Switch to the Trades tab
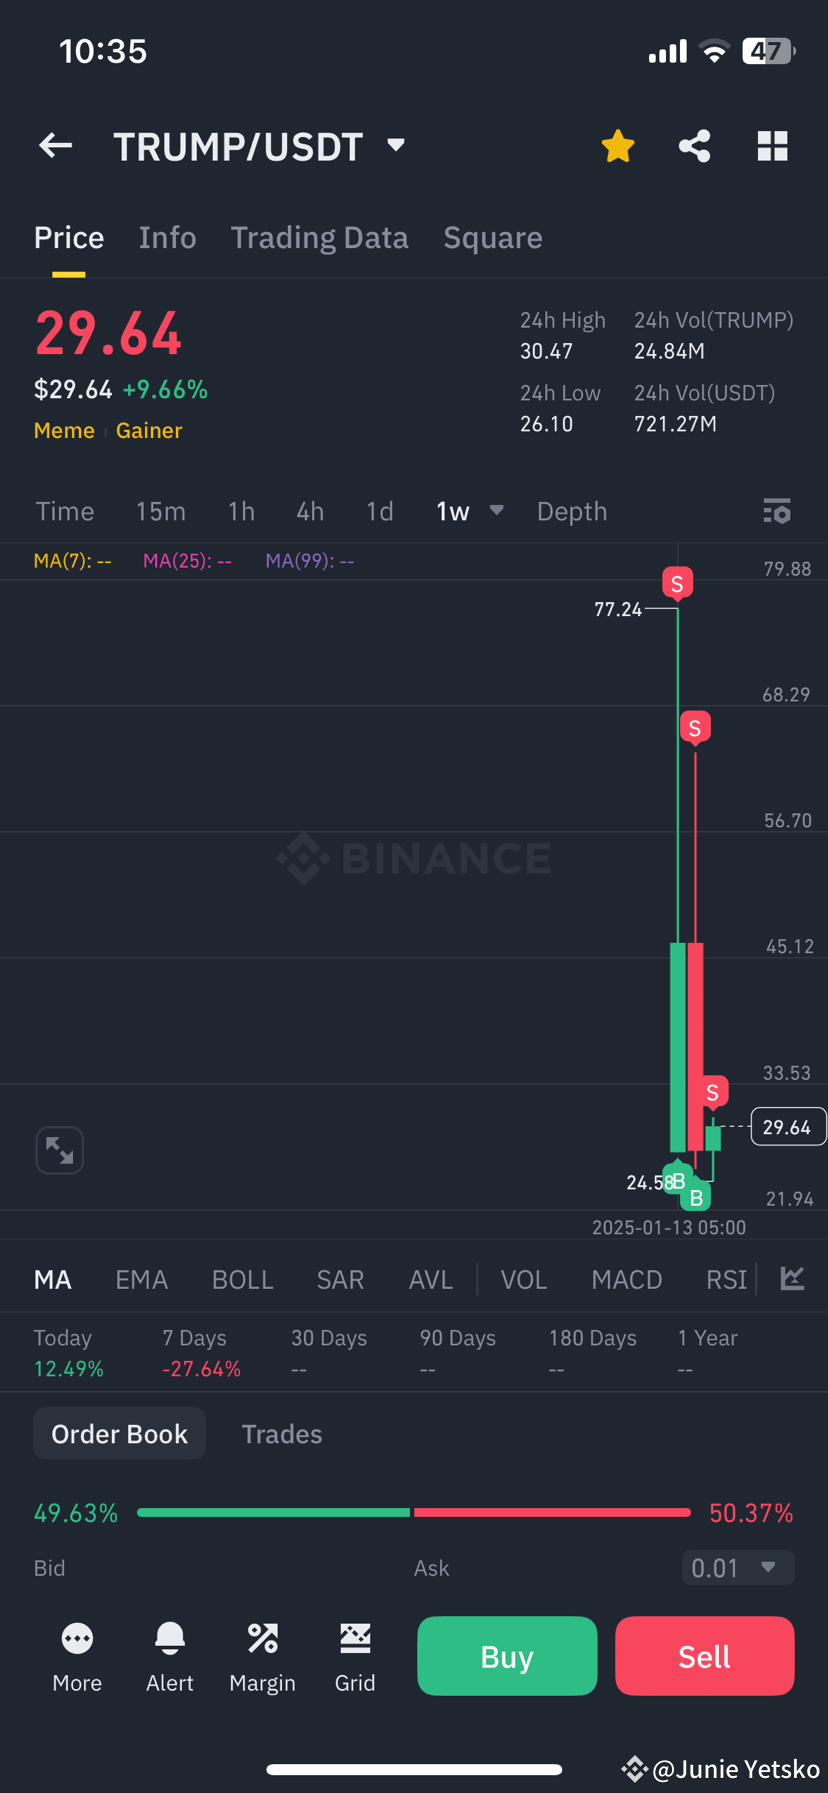Screen dimensions: 828x1793 tap(281, 1433)
